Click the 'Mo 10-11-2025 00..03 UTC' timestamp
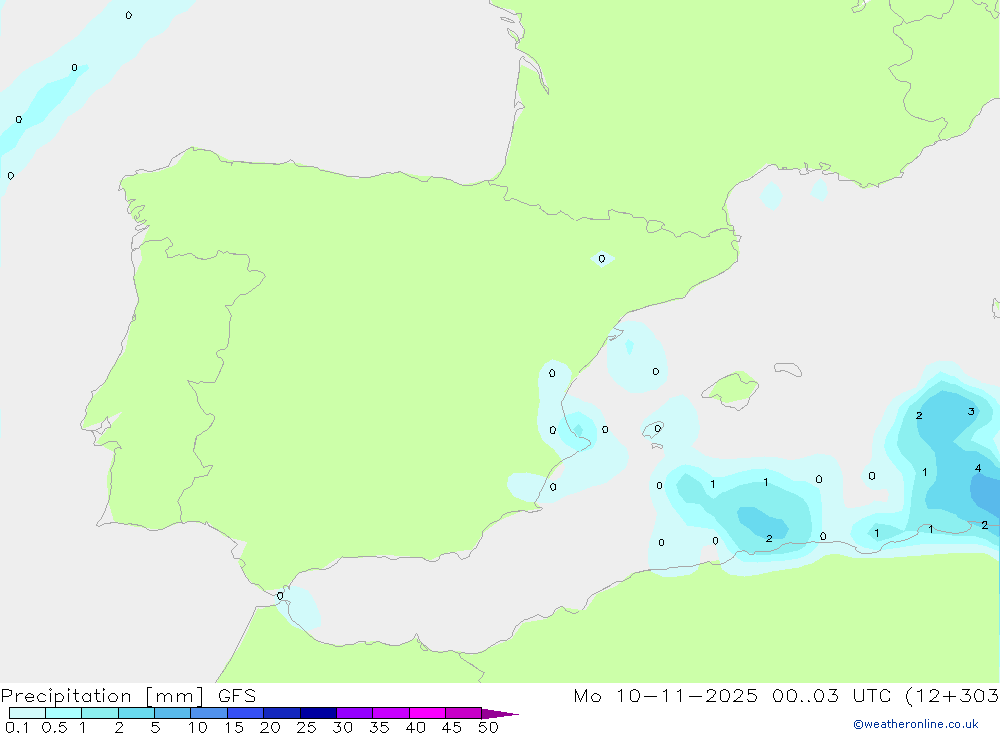Image resolution: width=1000 pixels, height=733 pixels. (732, 695)
